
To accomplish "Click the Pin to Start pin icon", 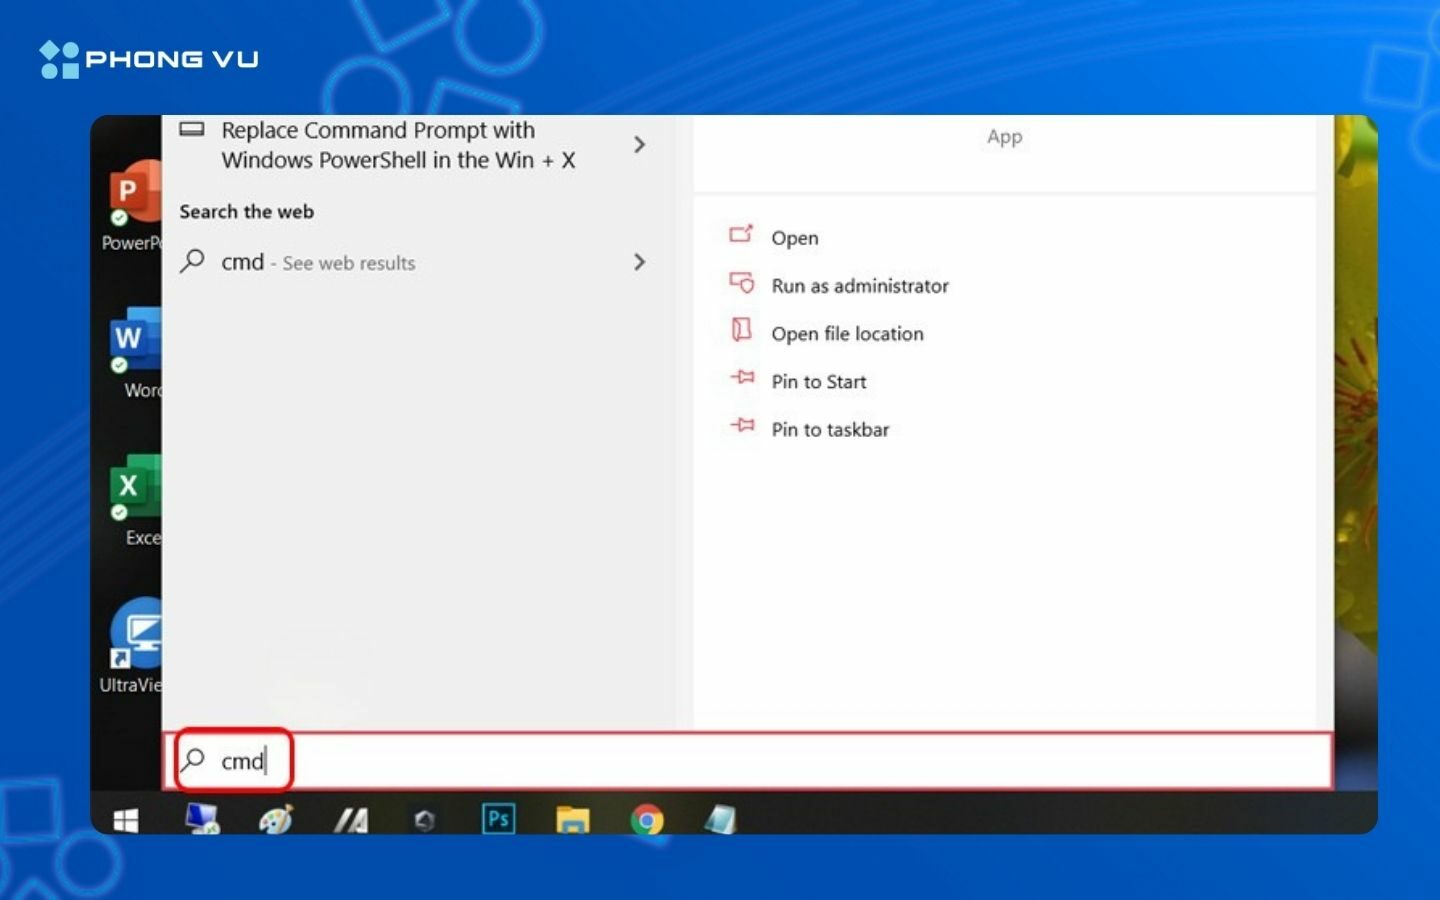I will coord(742,378).
